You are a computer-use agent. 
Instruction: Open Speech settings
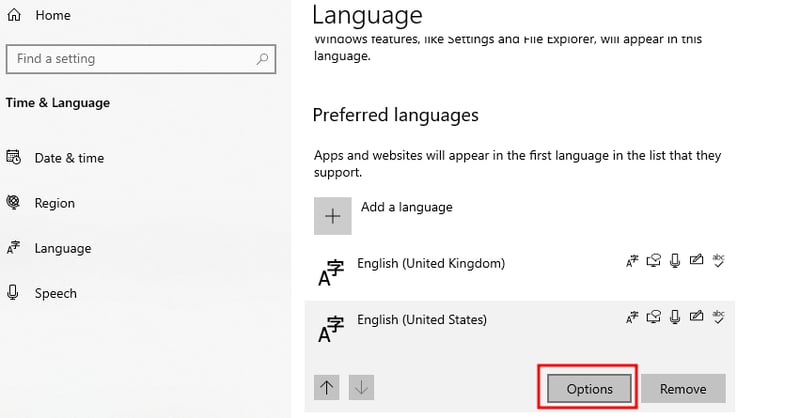pyautogui.click(x=42, y=293)
